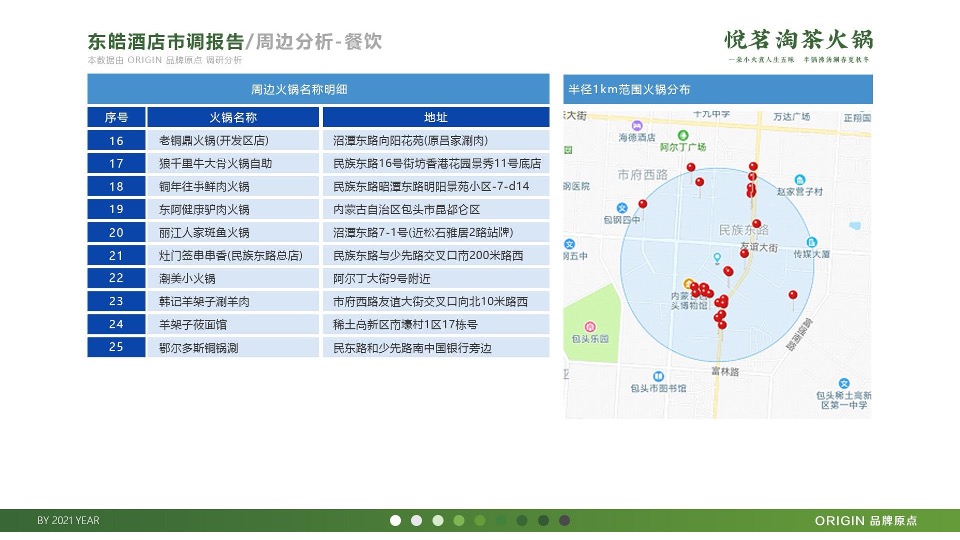Screen dimensions: 960x540
Task: Select the 地址 column header
Action: 436,117
